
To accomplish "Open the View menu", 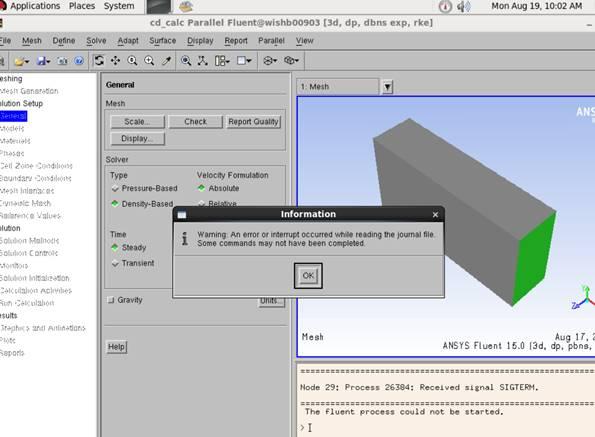I will pos(305,41).
